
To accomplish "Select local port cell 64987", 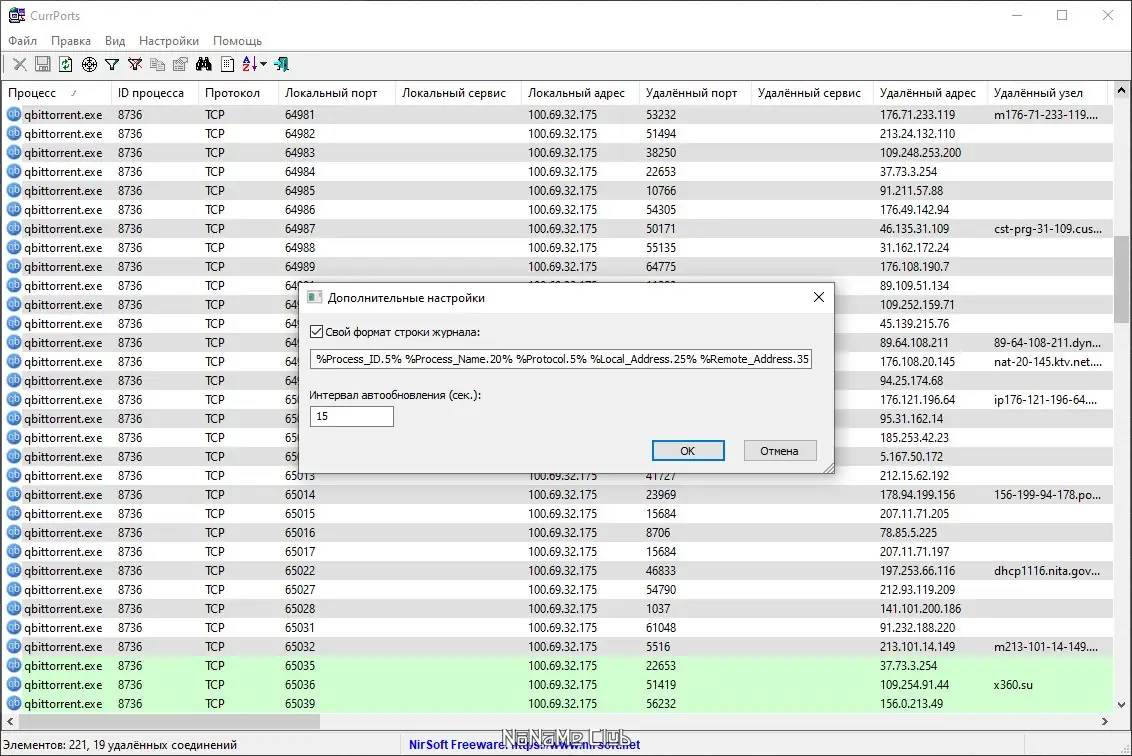I will (x=300, y=228).
